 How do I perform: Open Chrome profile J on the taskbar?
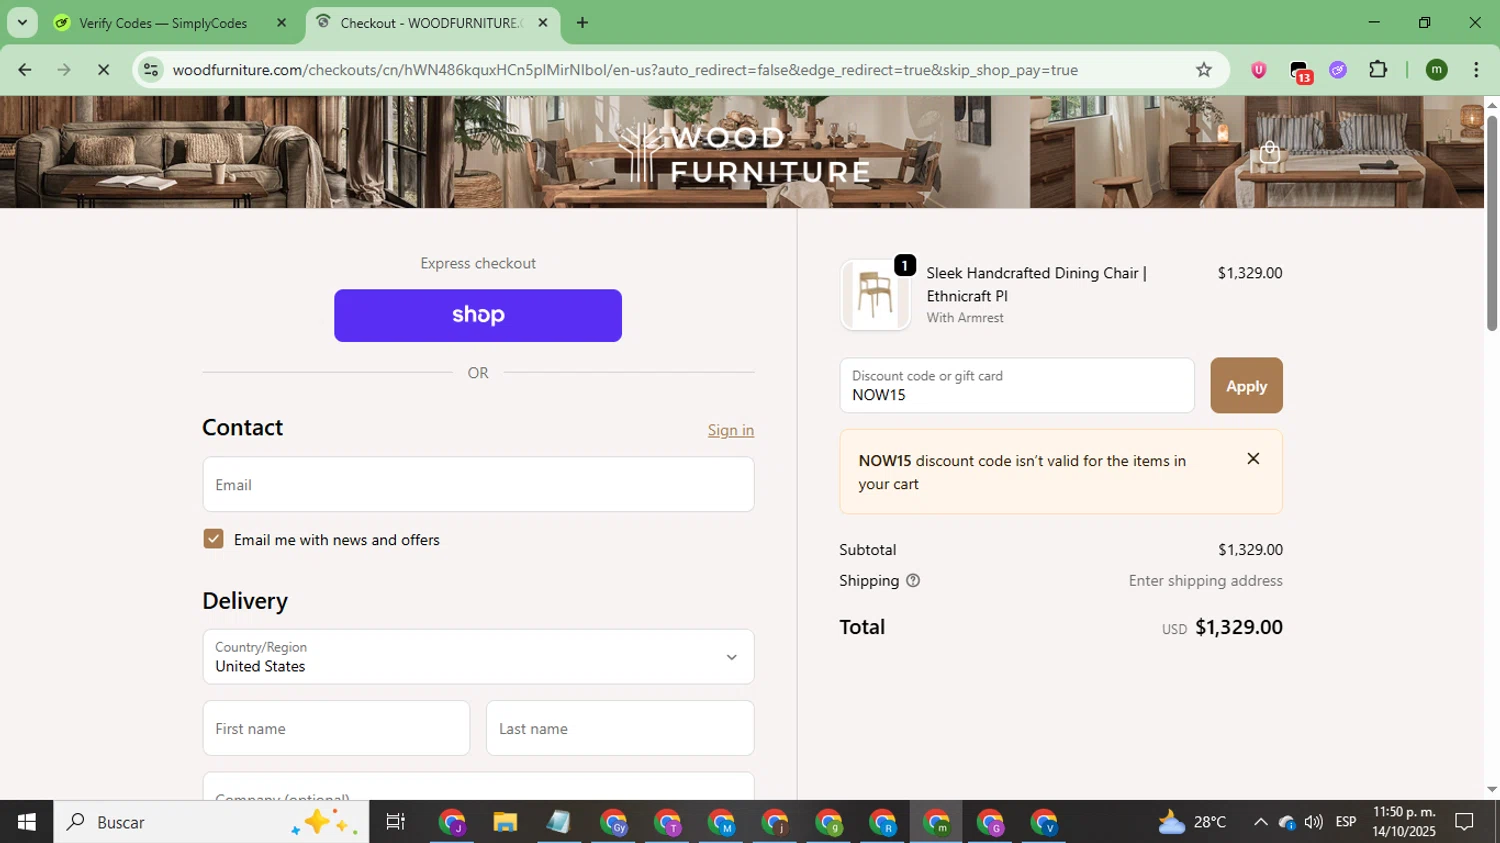tap(452, 822)
